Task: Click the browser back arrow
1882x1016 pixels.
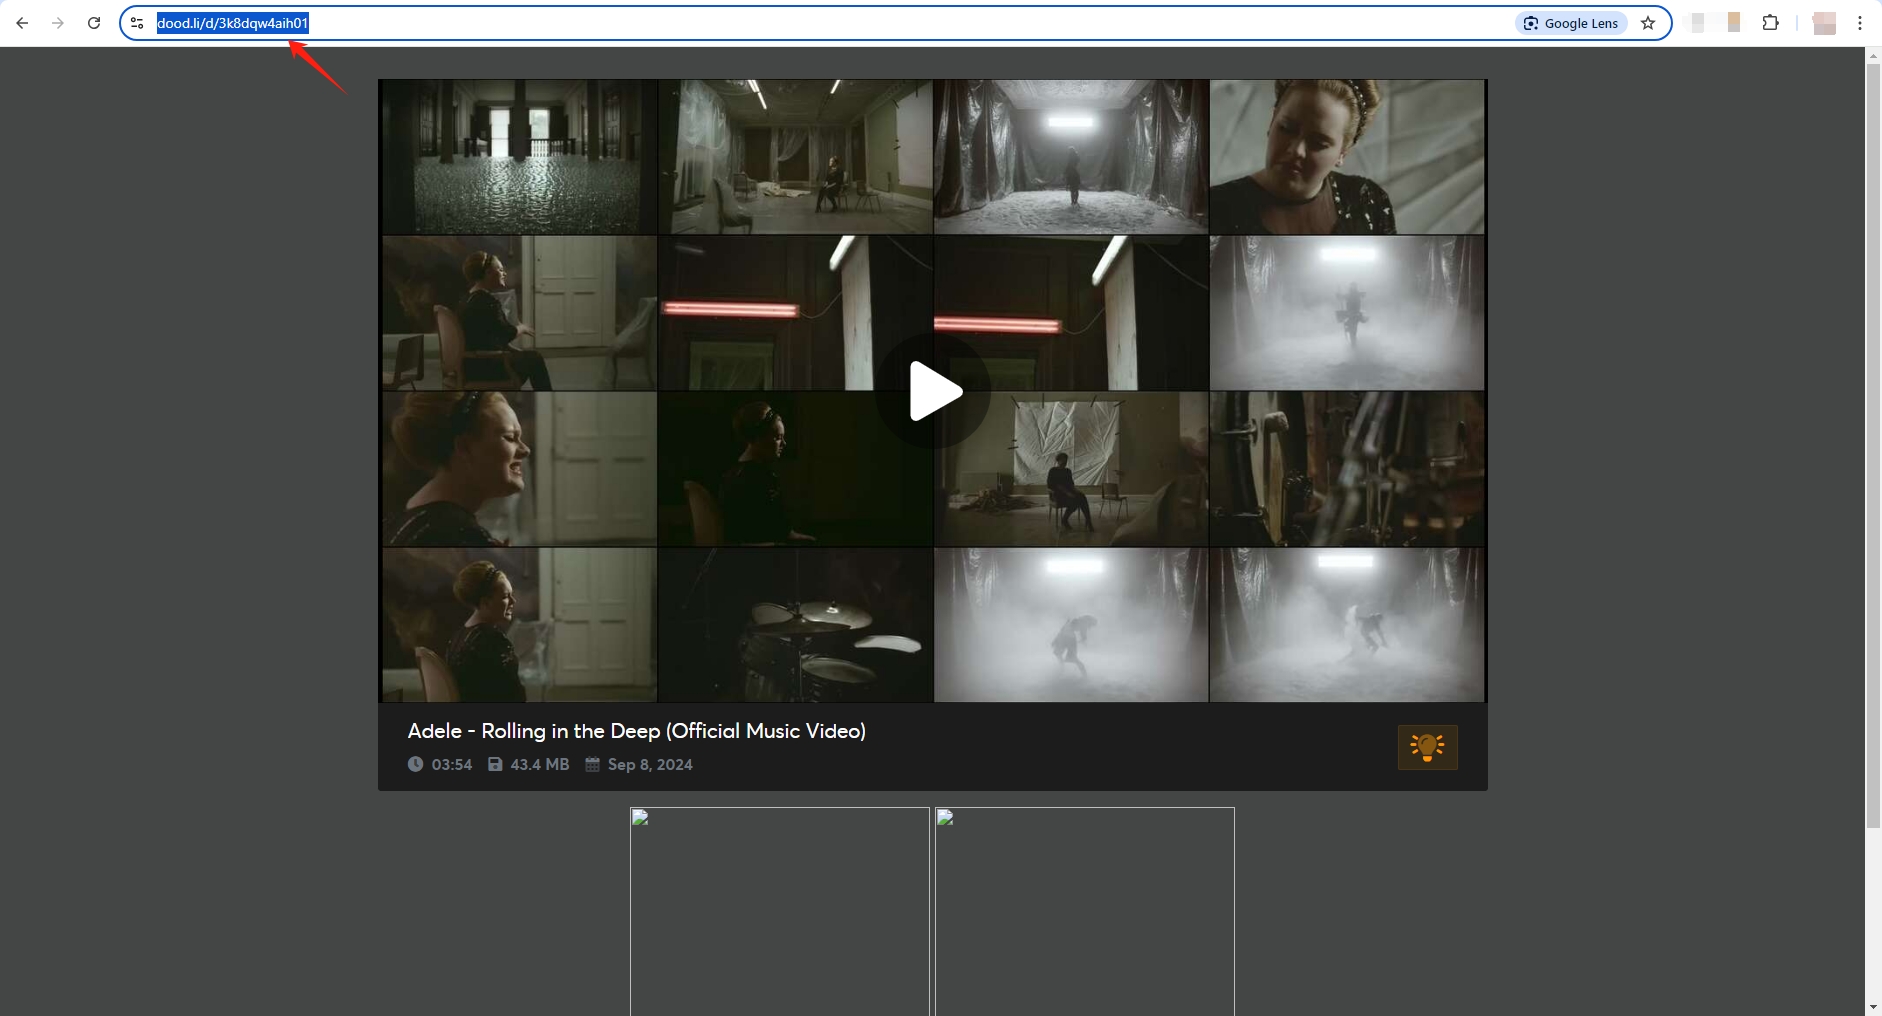Action: click(22, 23)
